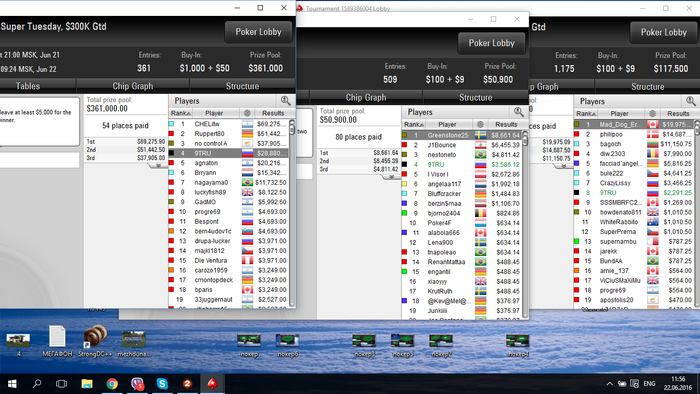Open taskbar clock showing 11:56
The height and width of the screenshot is (394, 700).
[x=678, y=384]
